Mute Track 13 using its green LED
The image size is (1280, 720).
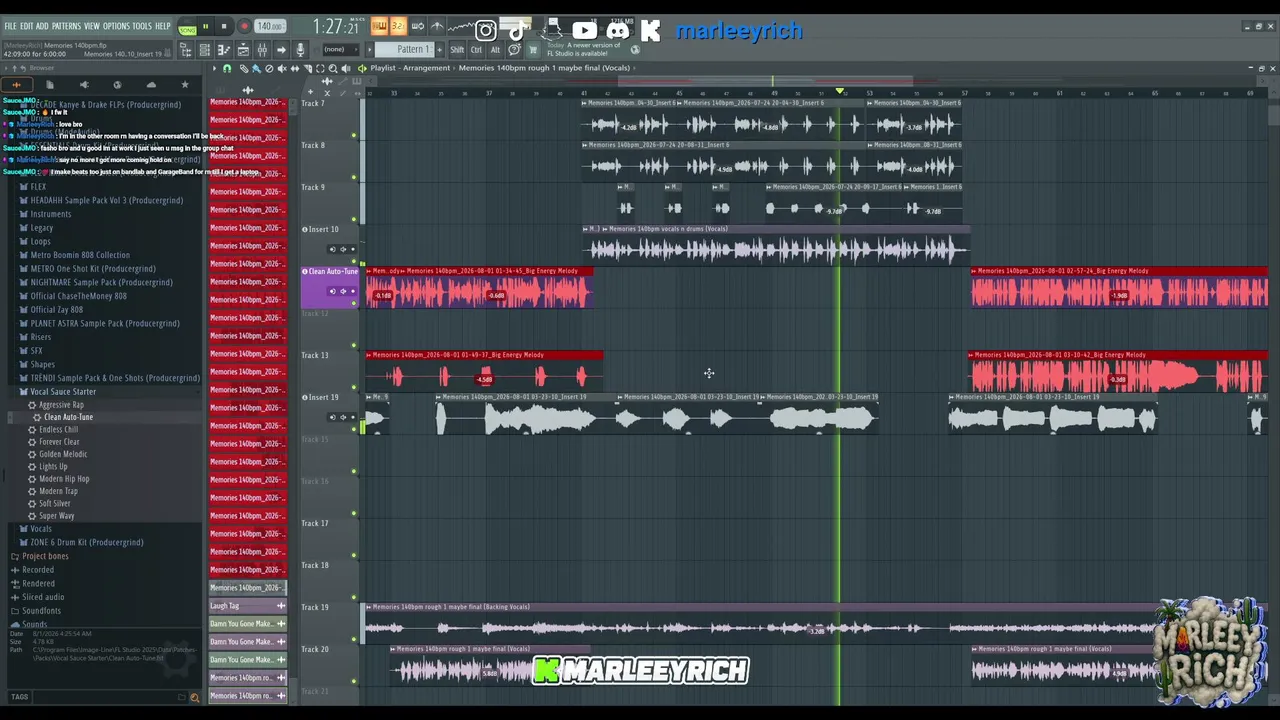[x=354, y=387]
